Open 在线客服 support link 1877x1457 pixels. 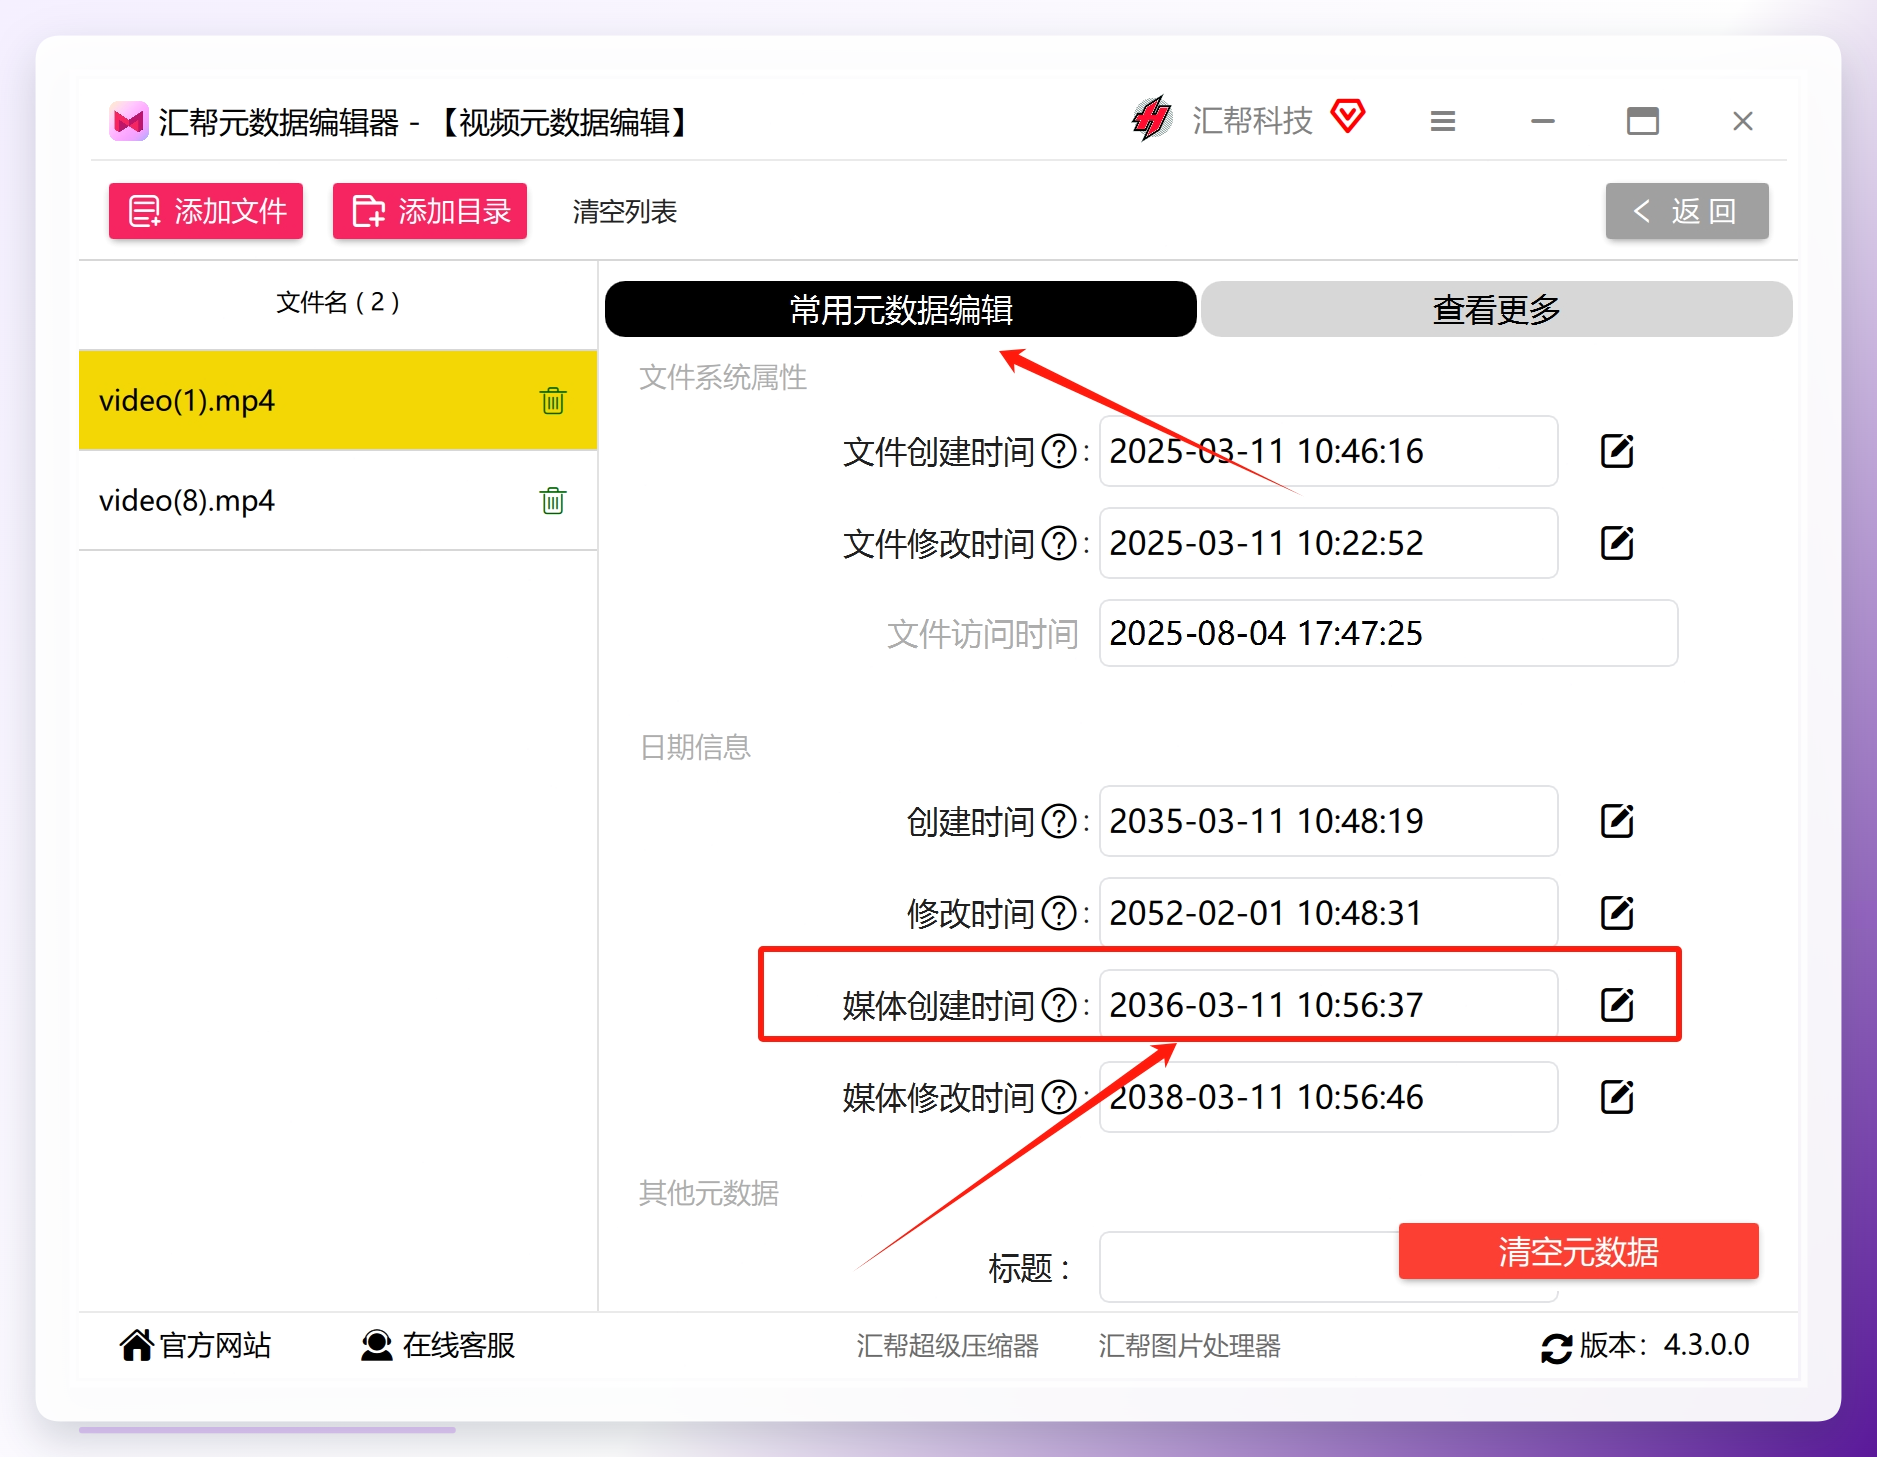437,1346
